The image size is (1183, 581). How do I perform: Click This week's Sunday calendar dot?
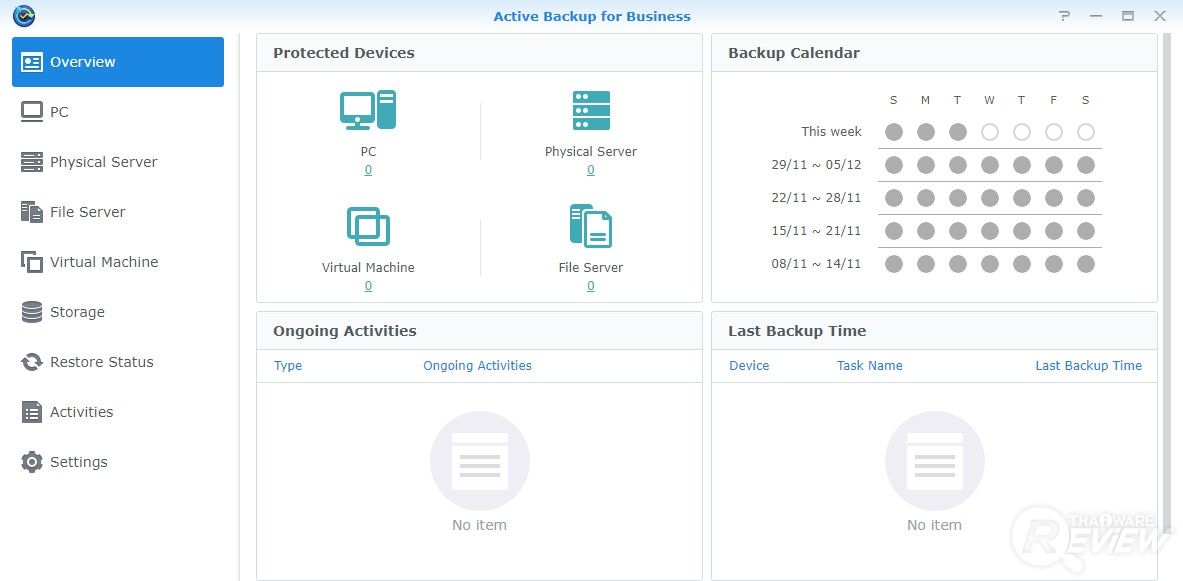893,132
